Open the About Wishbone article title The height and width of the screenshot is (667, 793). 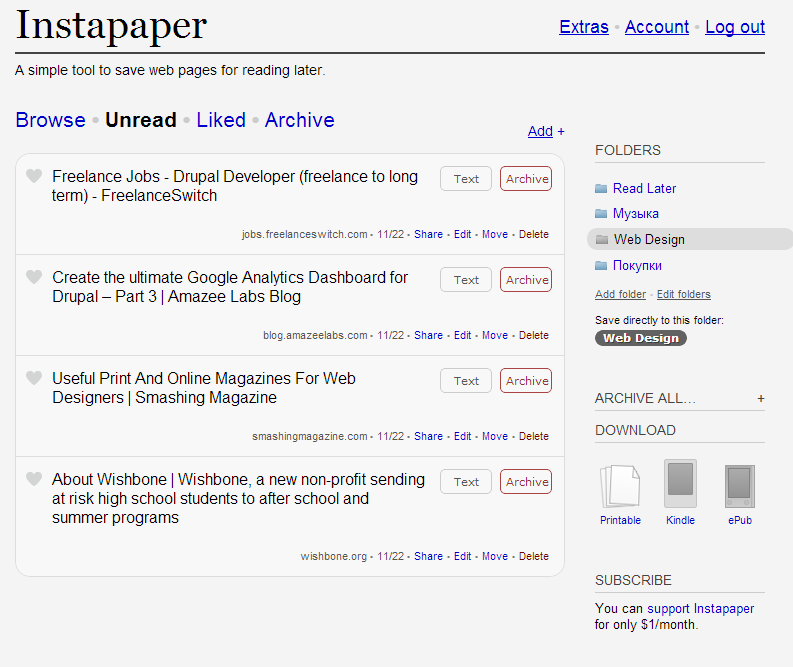[x=238, y=498]
